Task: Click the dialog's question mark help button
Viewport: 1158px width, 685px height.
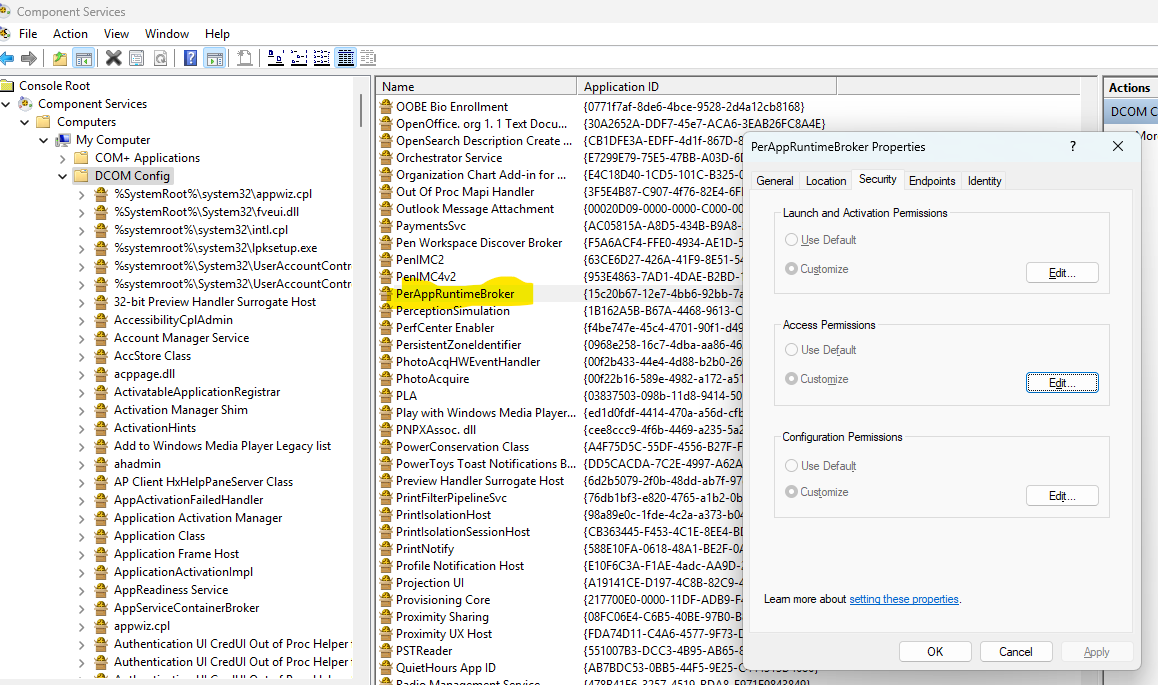Action: [1073, 146]
